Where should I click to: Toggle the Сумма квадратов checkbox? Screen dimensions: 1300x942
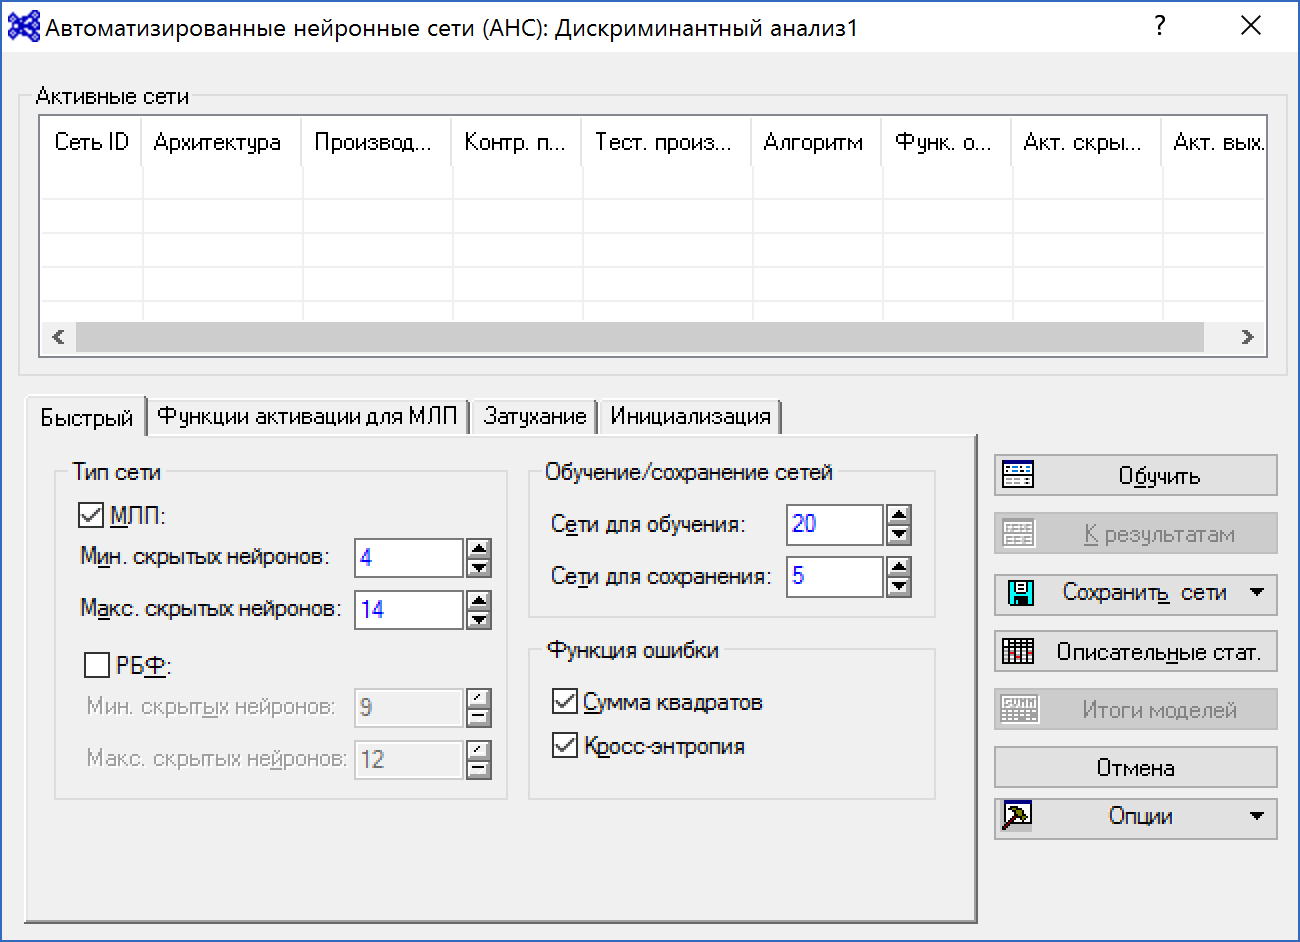point(565,701)
